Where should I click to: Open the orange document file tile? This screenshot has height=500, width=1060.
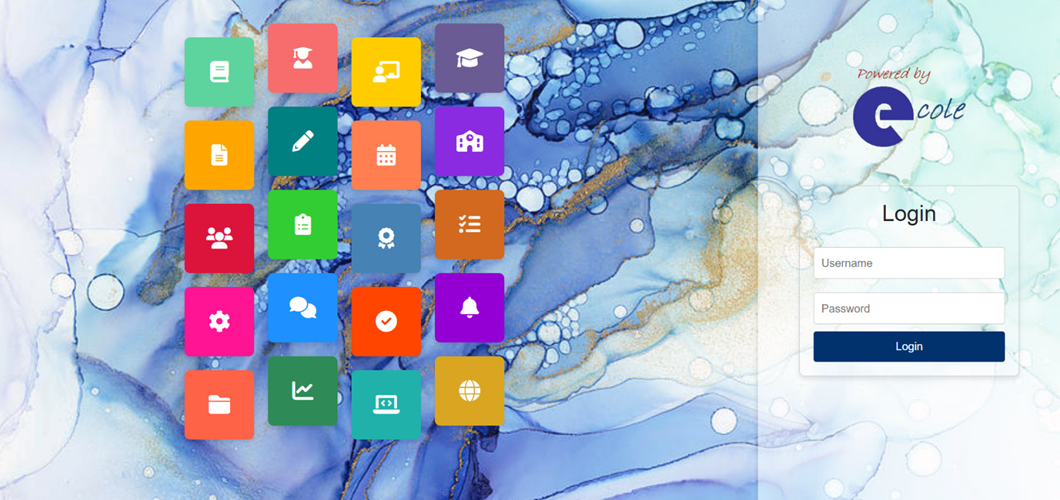pos(219,155)
